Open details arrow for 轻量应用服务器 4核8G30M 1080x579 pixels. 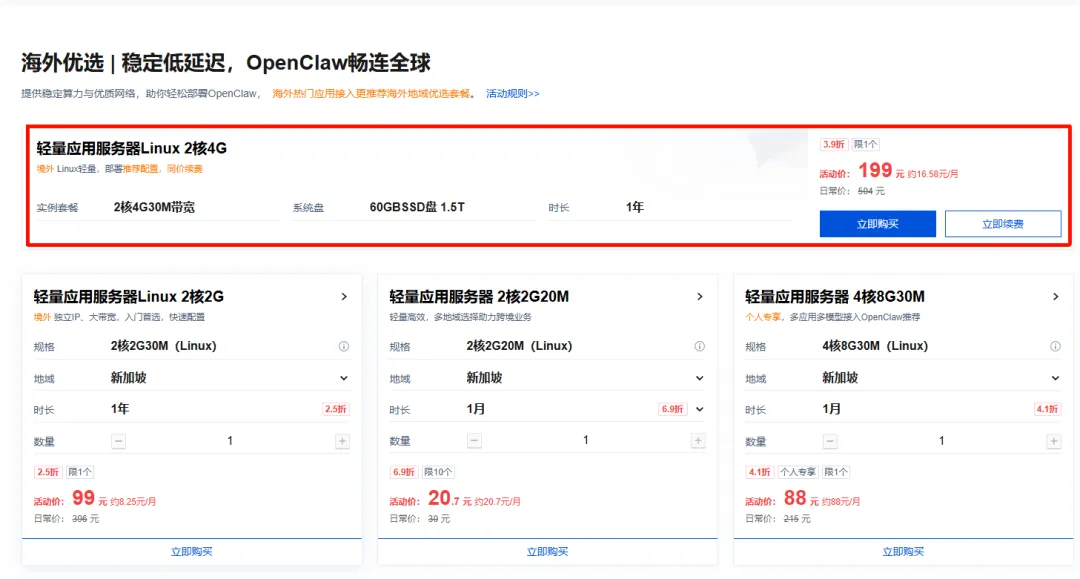[1055, 297]
